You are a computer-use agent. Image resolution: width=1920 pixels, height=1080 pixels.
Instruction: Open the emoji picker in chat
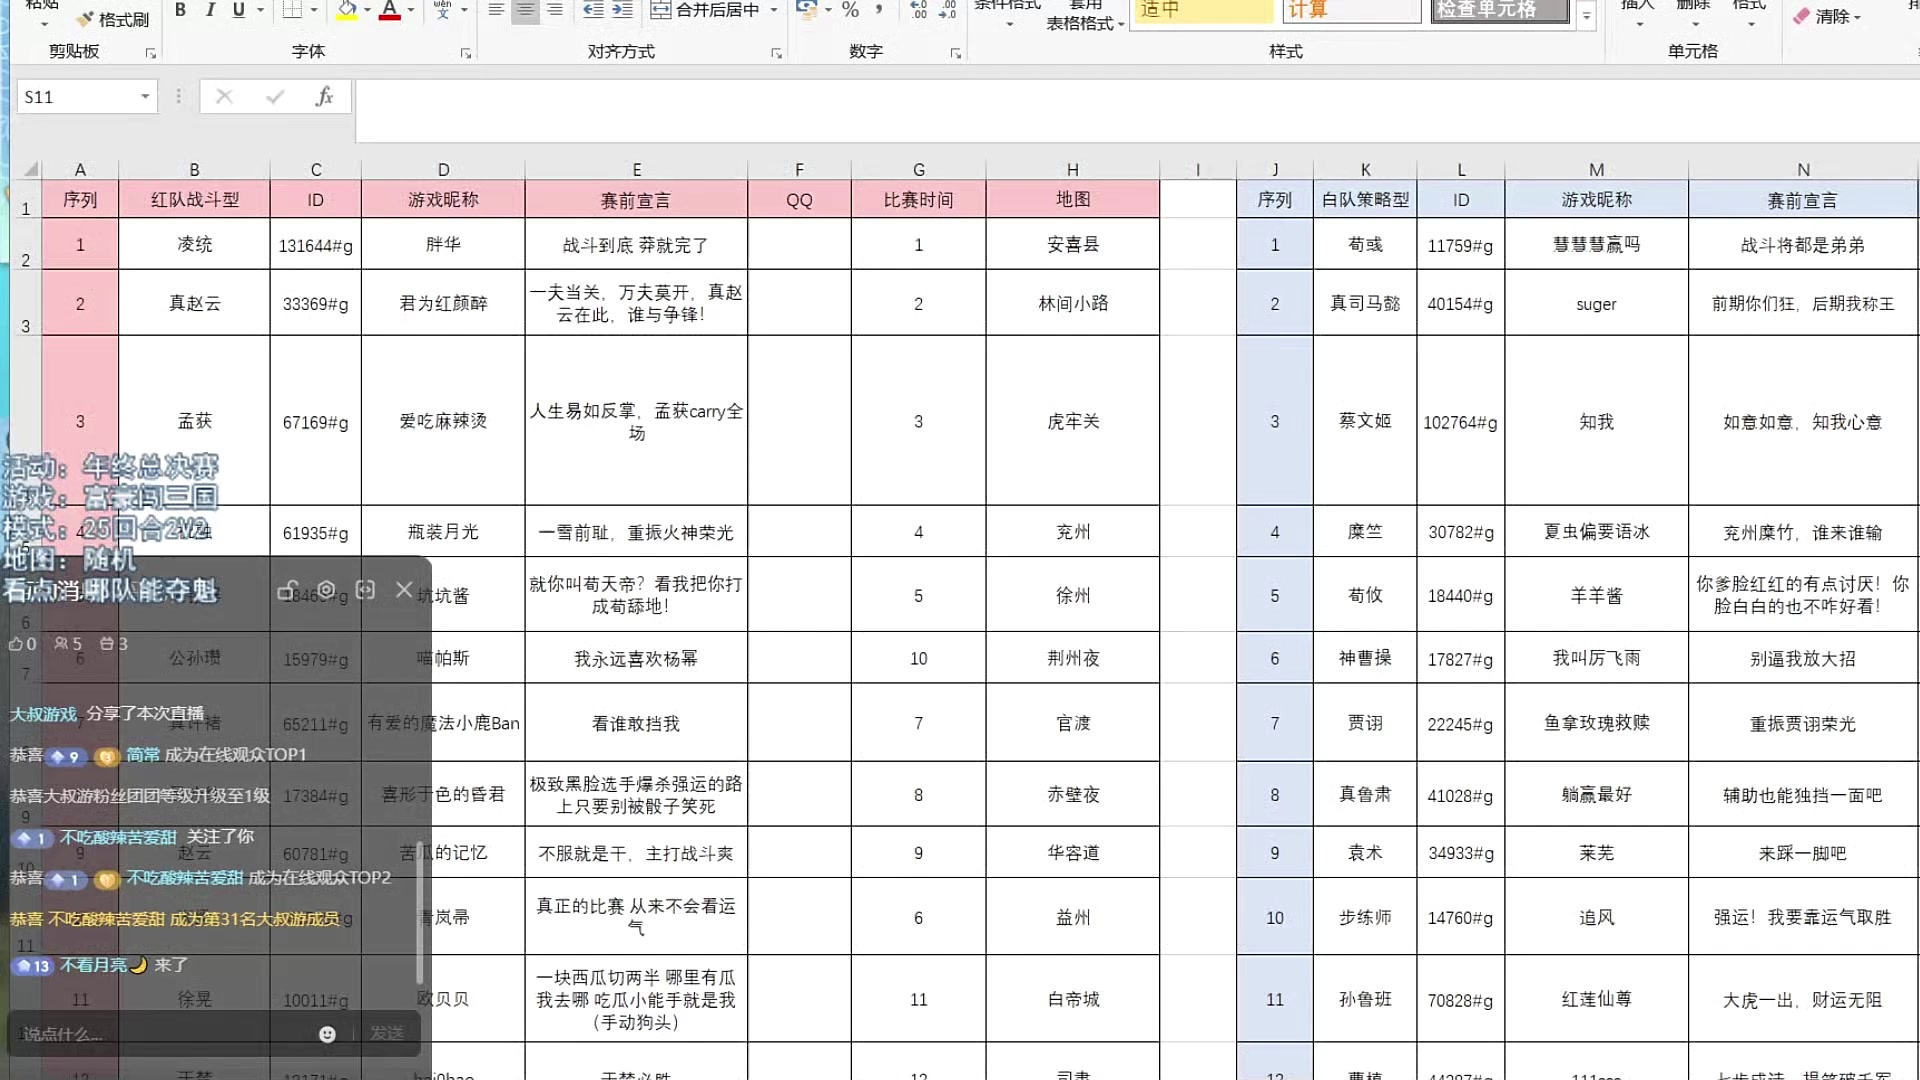click(327, 1034)
